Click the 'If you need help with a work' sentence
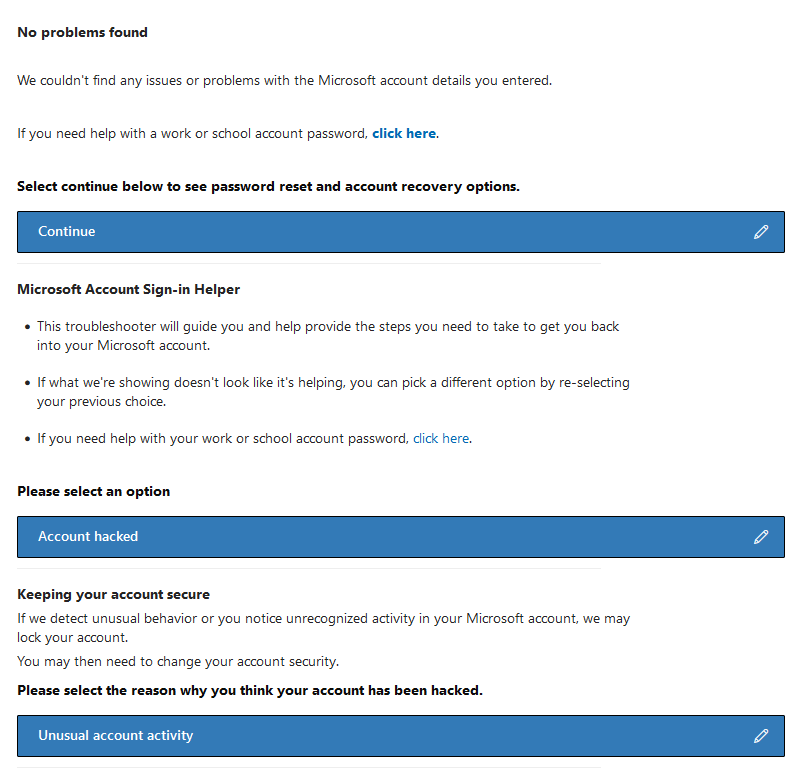Viewport: 812px width, 773px height. tap(193, 133)
